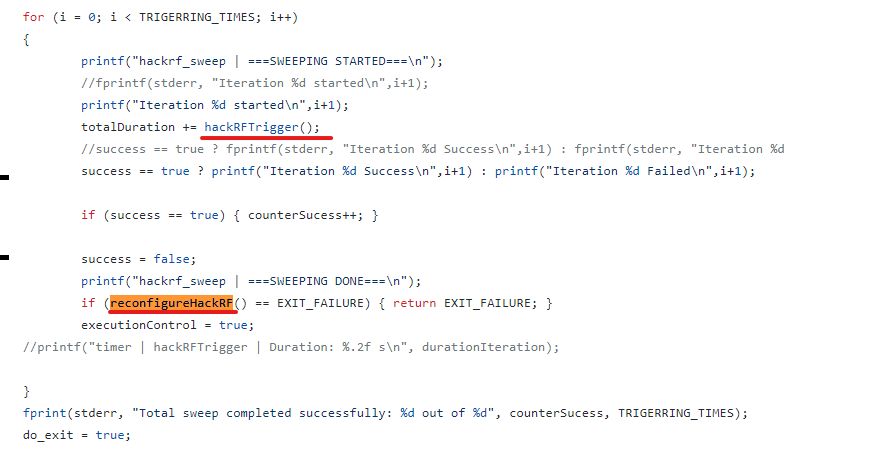Click the SWEEPING STARTED printf line
This screenshot has width=874, height=454.
262,61
